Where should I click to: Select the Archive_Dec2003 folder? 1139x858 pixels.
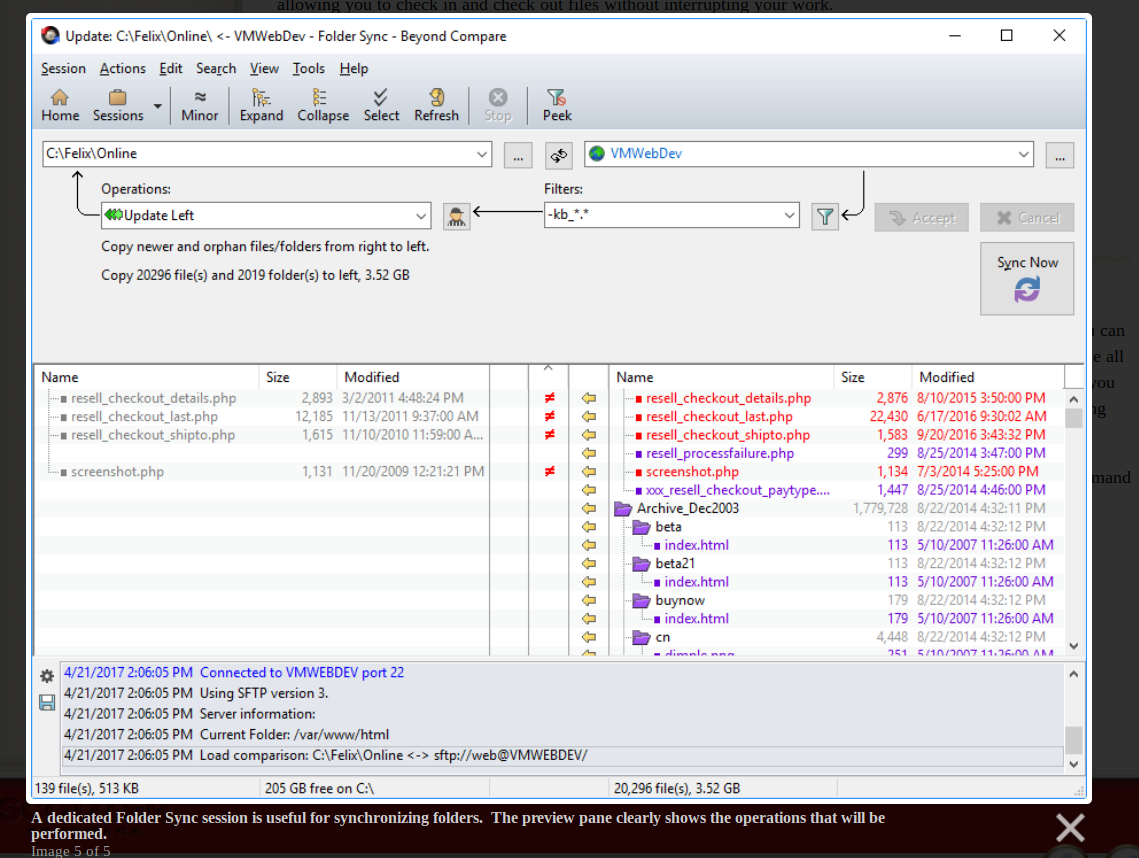point(687,509)
